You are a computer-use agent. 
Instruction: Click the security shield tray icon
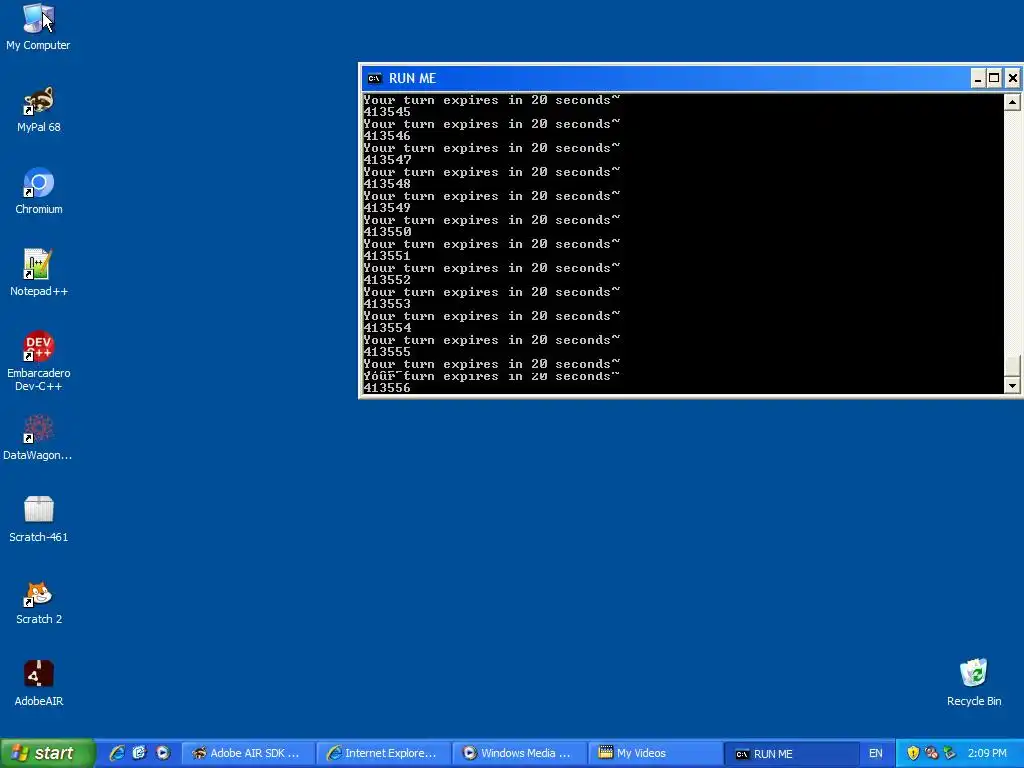point(913,753)
